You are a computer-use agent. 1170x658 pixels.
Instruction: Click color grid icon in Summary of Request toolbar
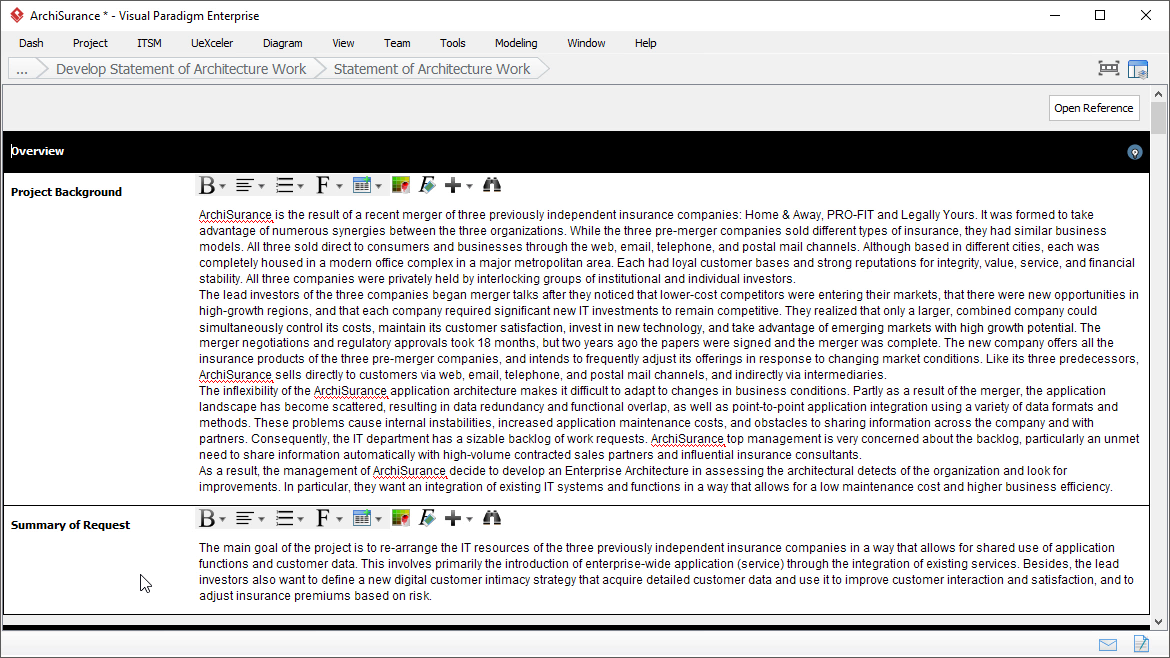(401, 518)
